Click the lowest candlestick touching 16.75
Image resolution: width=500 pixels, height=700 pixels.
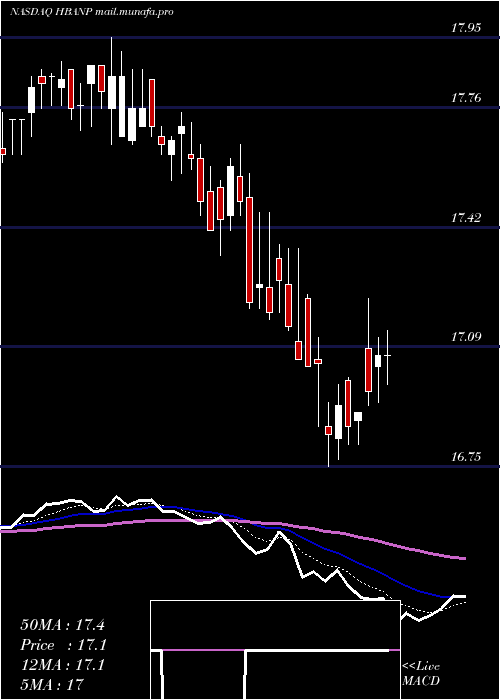[x=329, y=434]
